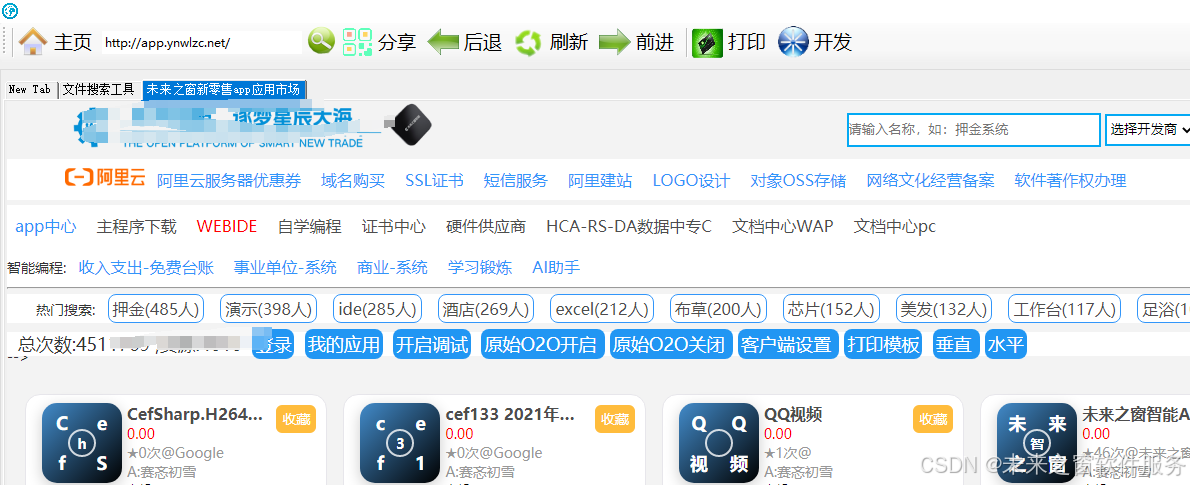Image resolution: width=1190 pixels, height=485 pixels.
Task: Select hot search tag 演示(398人)
Action: click(x=268, y=309)
